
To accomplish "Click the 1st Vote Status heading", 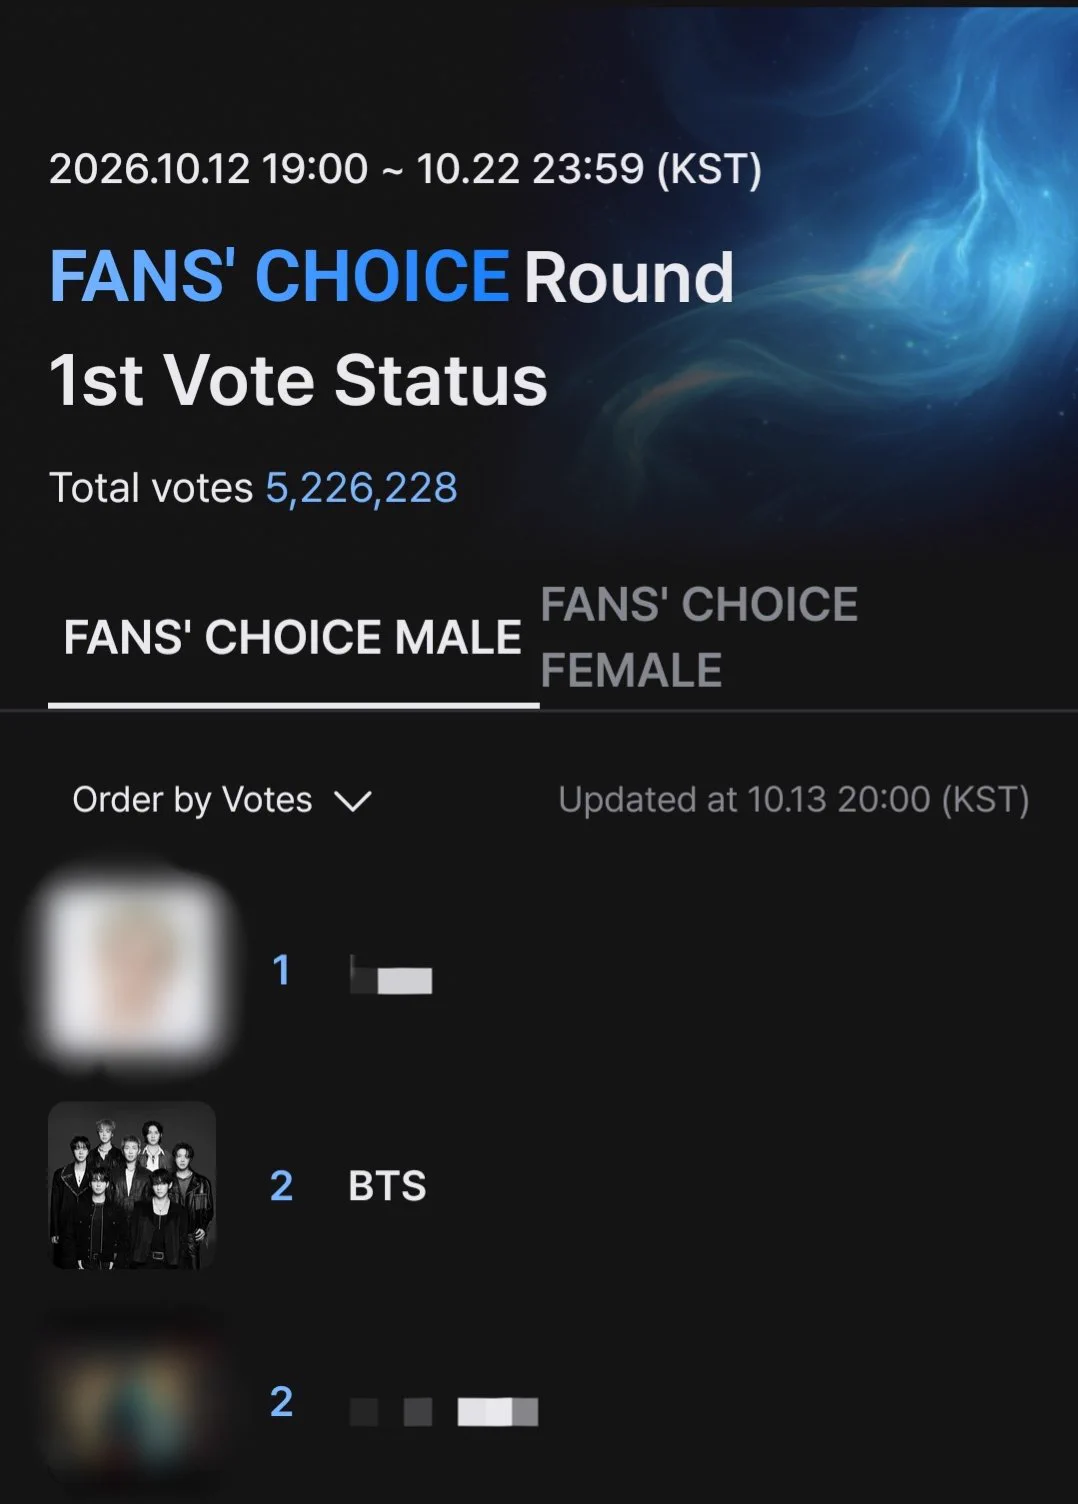I will [298, 380].
